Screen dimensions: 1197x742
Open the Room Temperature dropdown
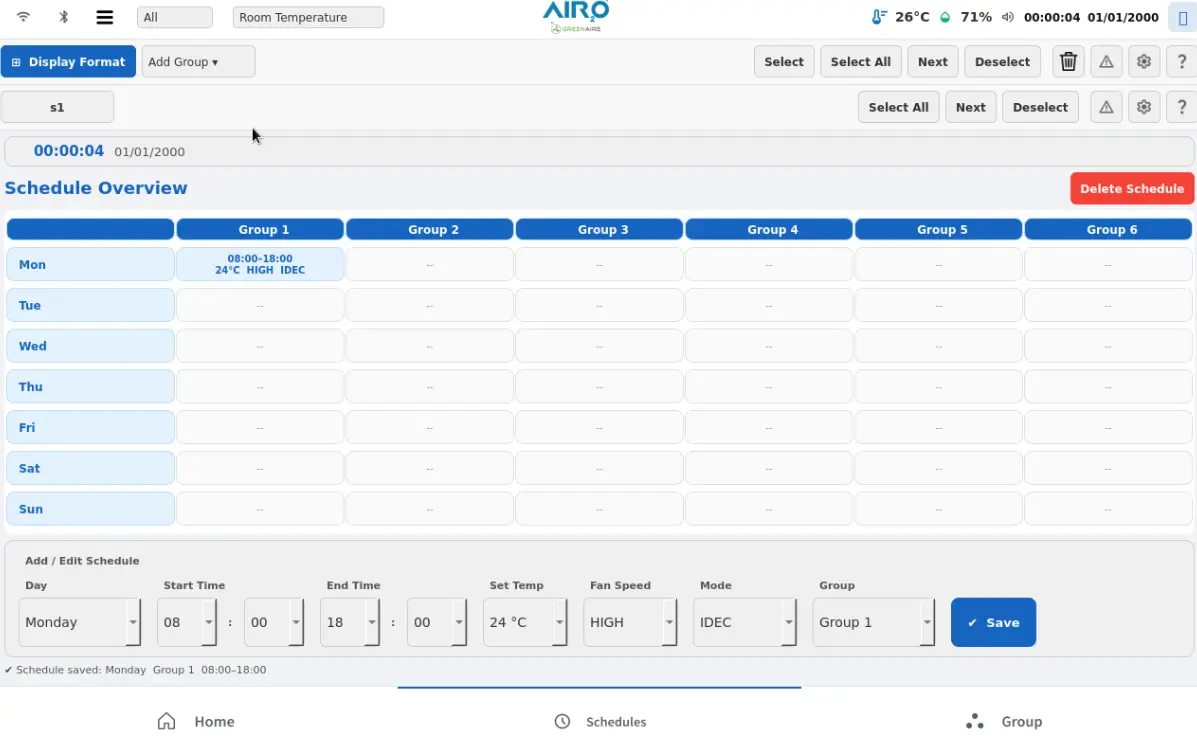[308, 17]
